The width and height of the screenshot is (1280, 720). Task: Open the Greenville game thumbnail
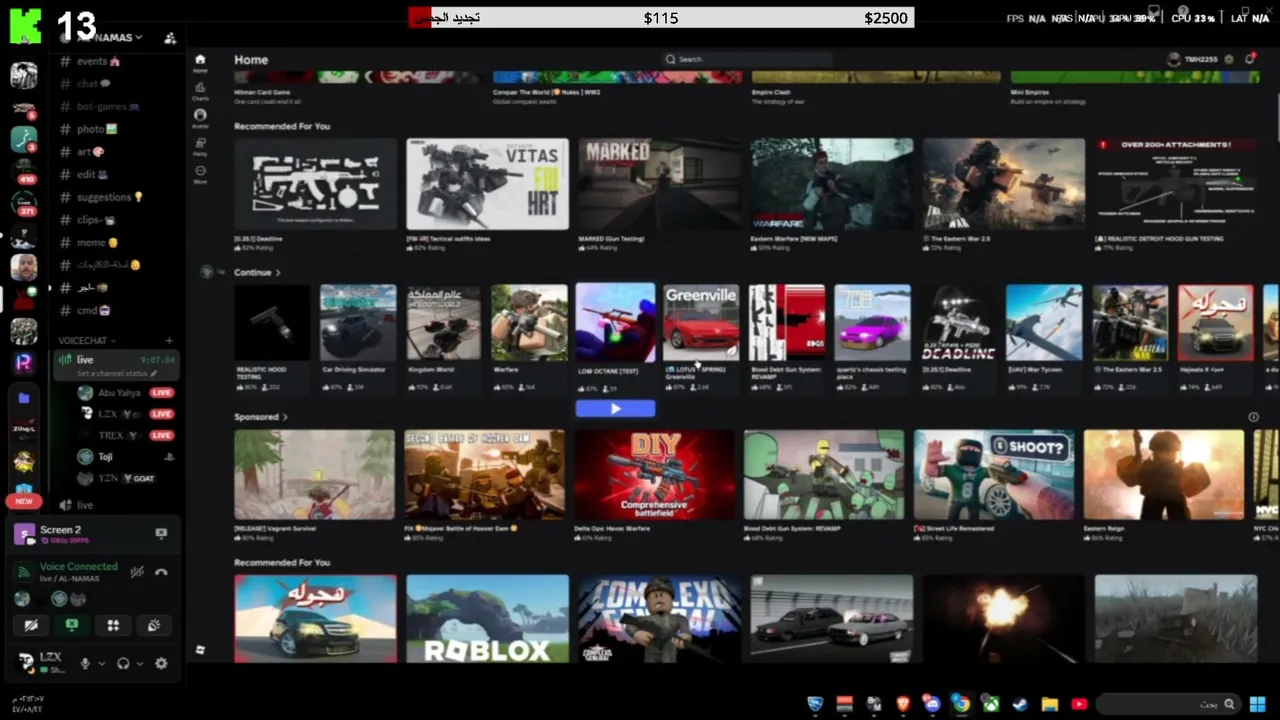coord(701,323)
